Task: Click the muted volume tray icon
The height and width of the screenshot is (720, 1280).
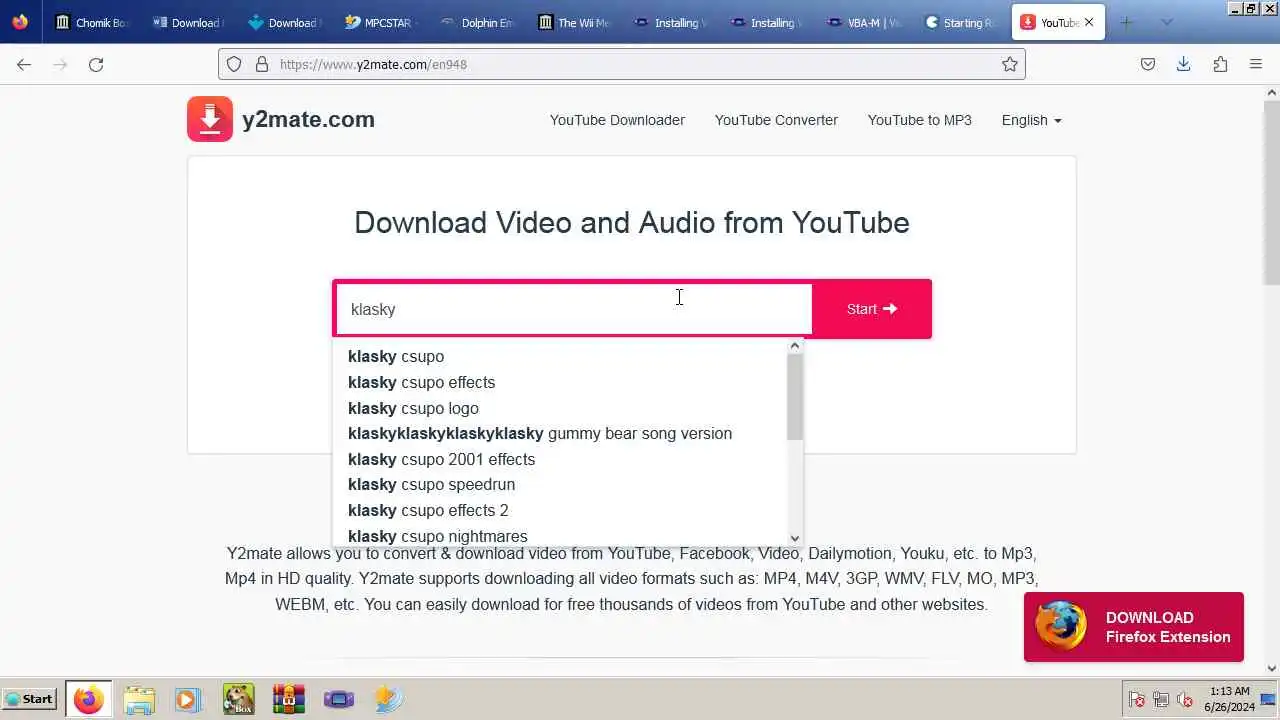Action: (1185, 700)
